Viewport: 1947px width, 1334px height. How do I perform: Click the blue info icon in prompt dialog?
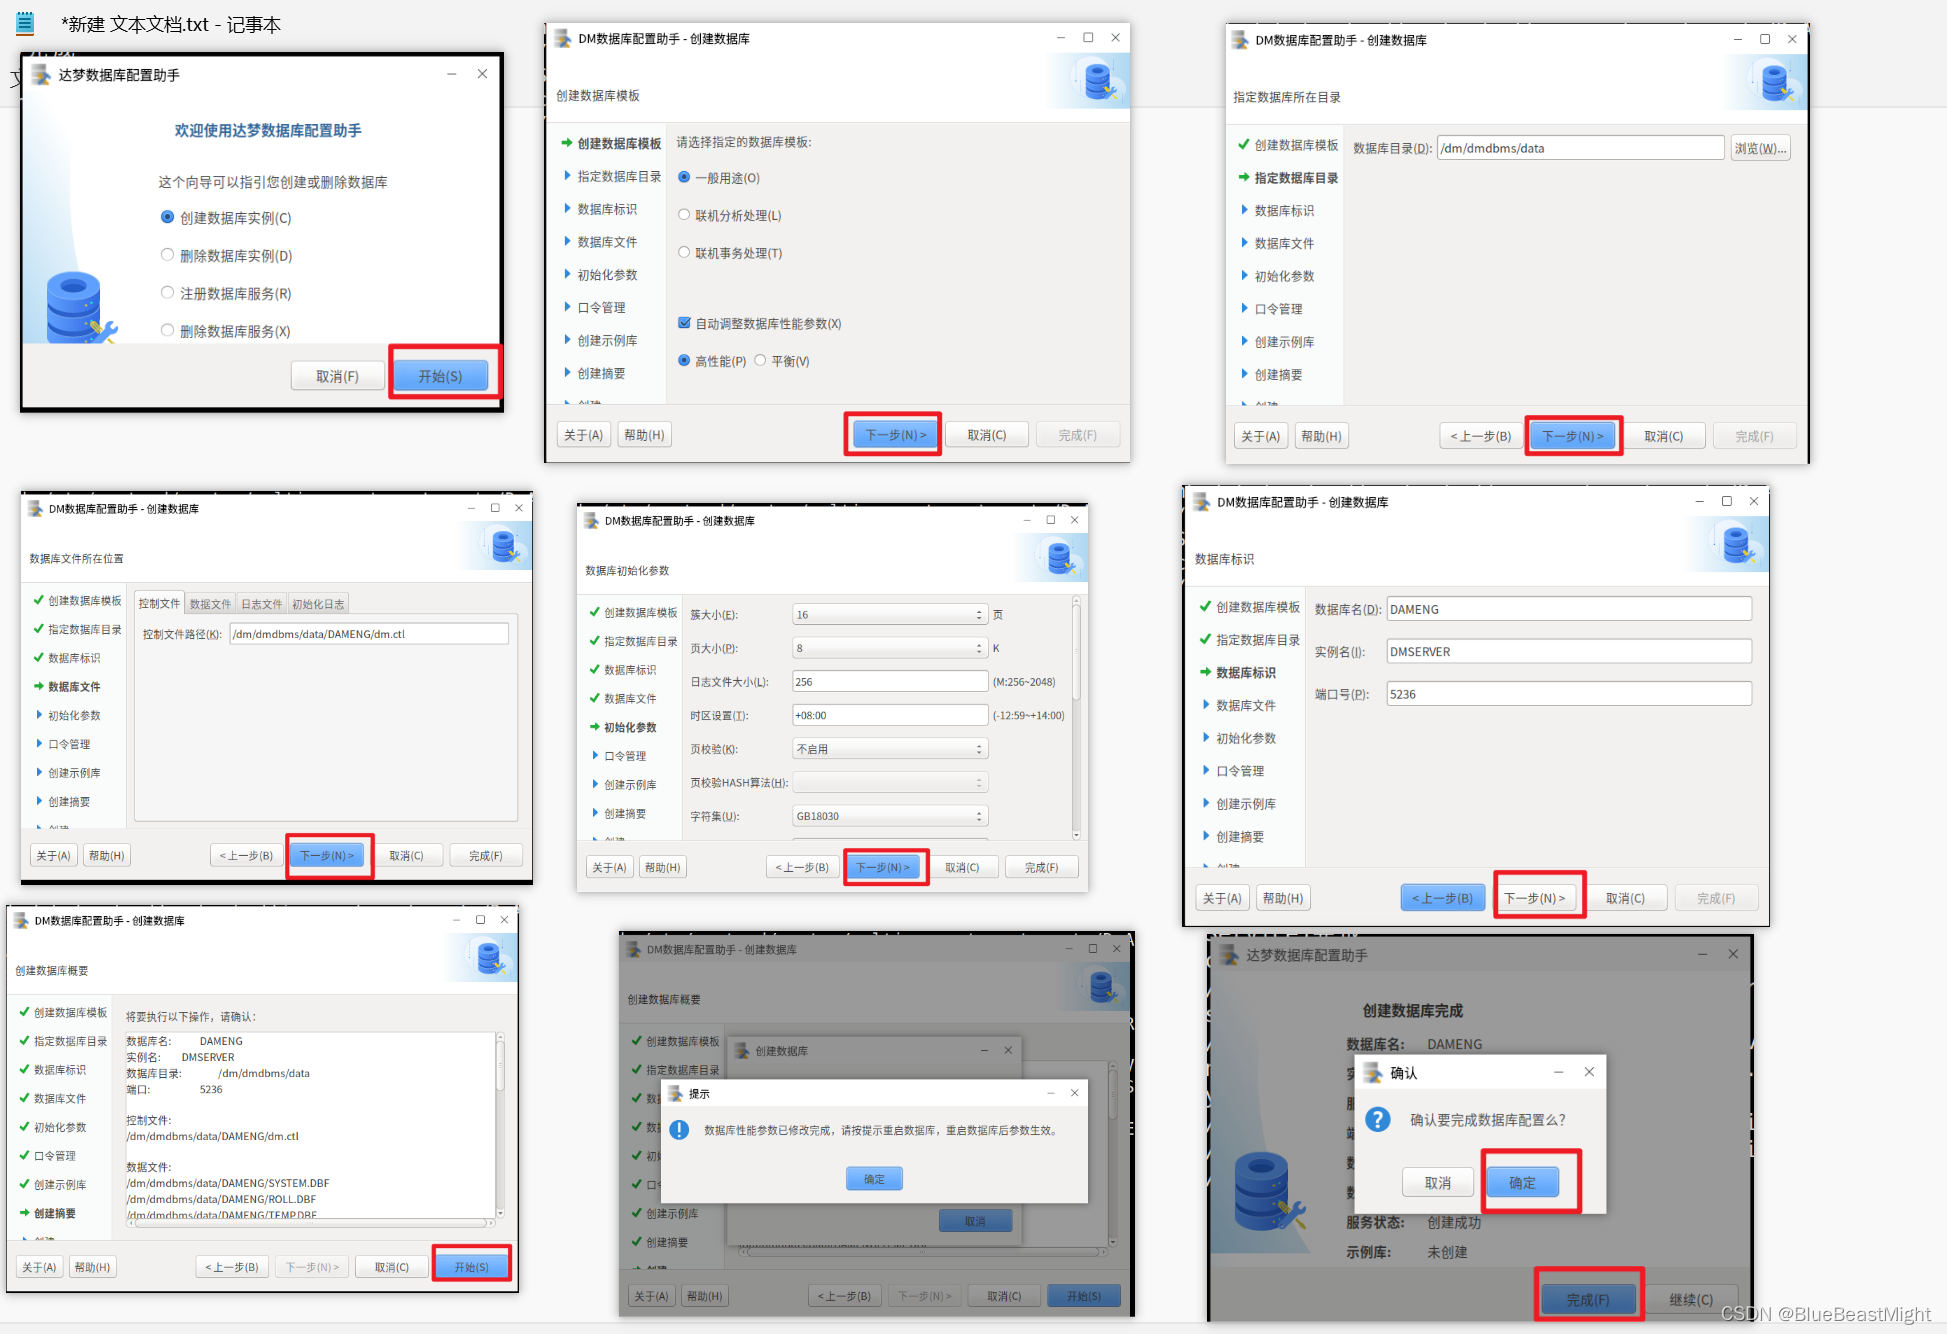point(679,1130)
